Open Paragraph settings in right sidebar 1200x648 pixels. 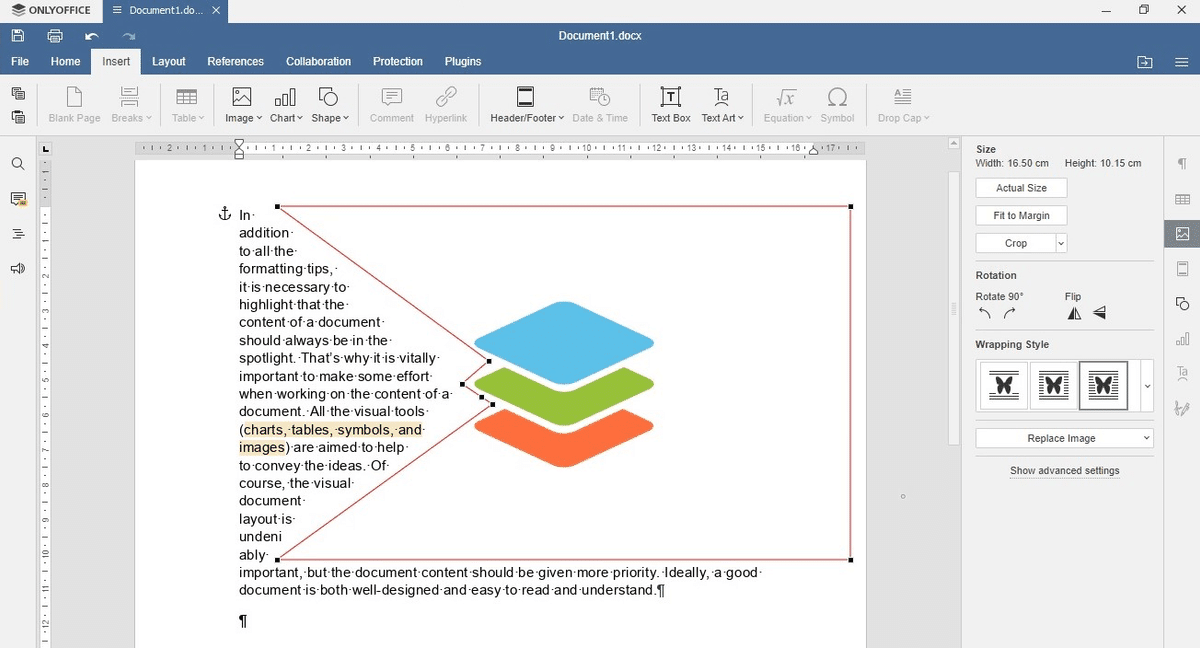coord(1183,164)
